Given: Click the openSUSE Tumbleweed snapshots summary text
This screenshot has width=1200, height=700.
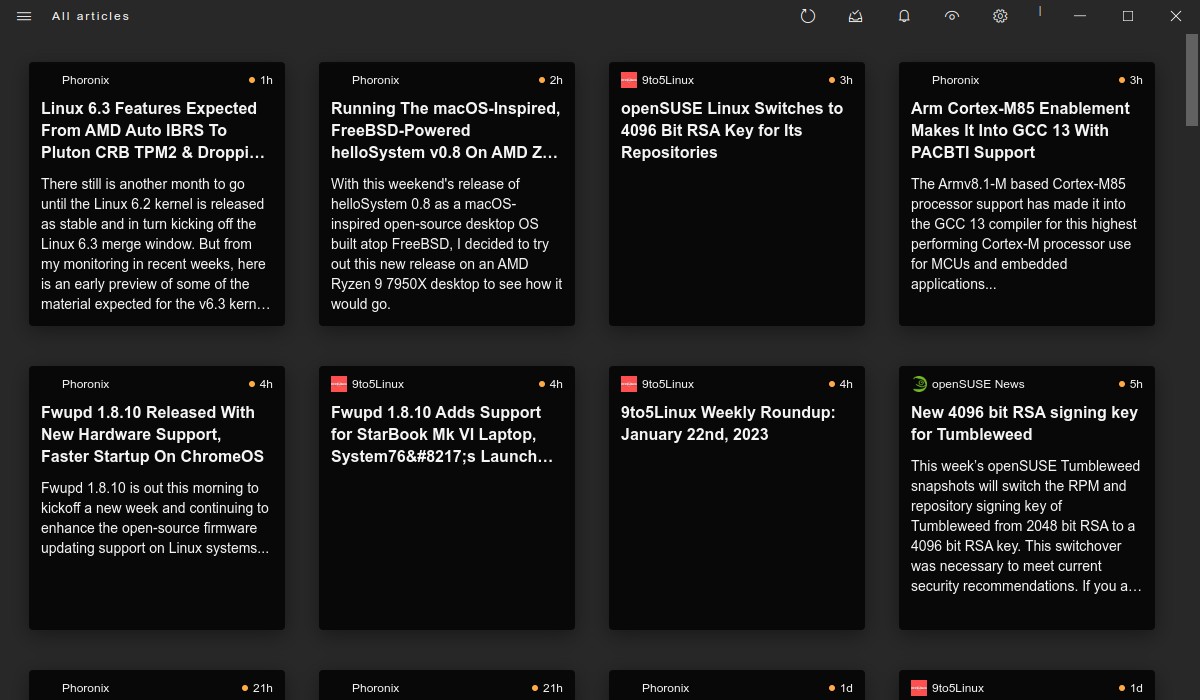Looking at the screenshot, I should (x=1026, y=526).
